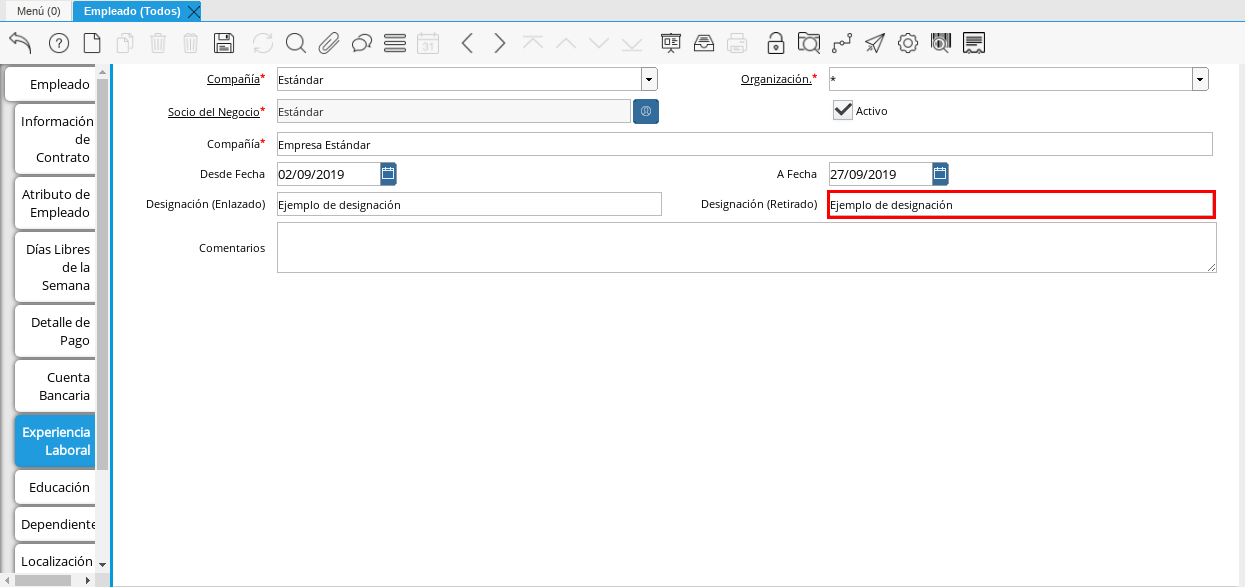Toggle grid view with the lines icon

click(x=395, y=43)
